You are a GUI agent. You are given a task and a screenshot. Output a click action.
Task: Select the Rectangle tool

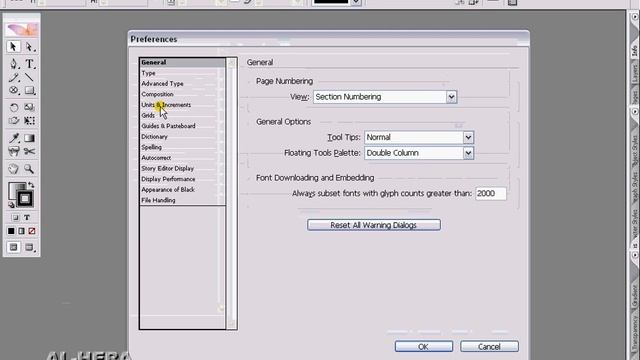click(29, 90)
